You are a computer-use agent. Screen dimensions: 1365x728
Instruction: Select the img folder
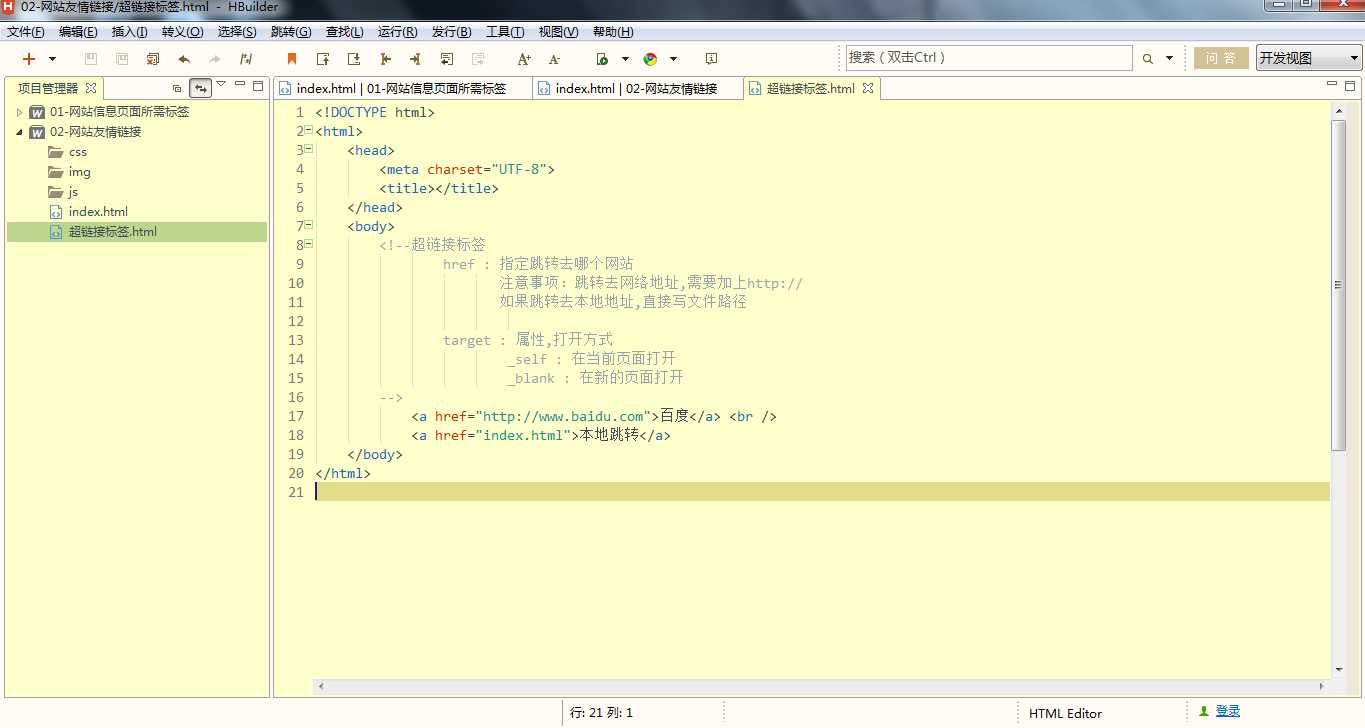coord(80,172)
